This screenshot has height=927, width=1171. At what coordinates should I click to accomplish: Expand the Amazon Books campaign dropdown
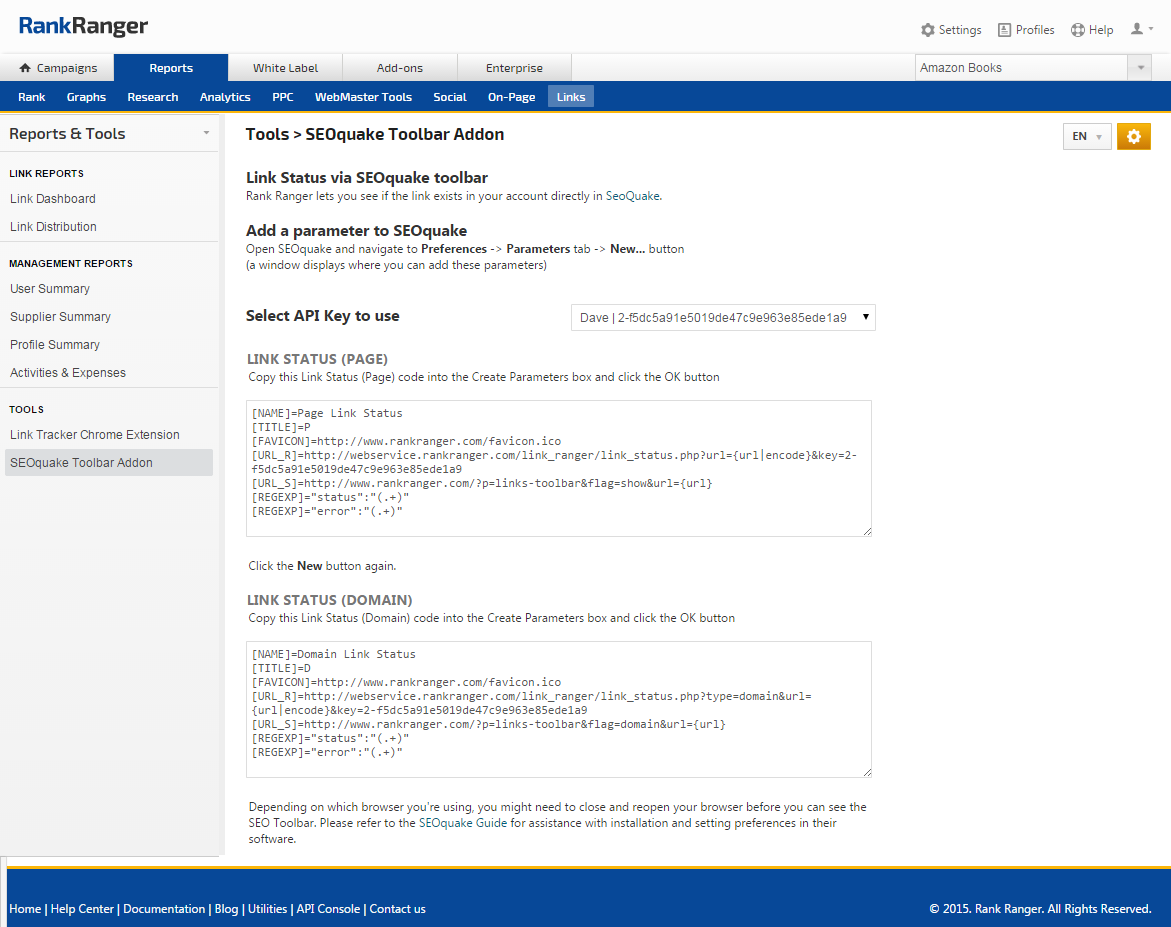[x=1140, y=68]
